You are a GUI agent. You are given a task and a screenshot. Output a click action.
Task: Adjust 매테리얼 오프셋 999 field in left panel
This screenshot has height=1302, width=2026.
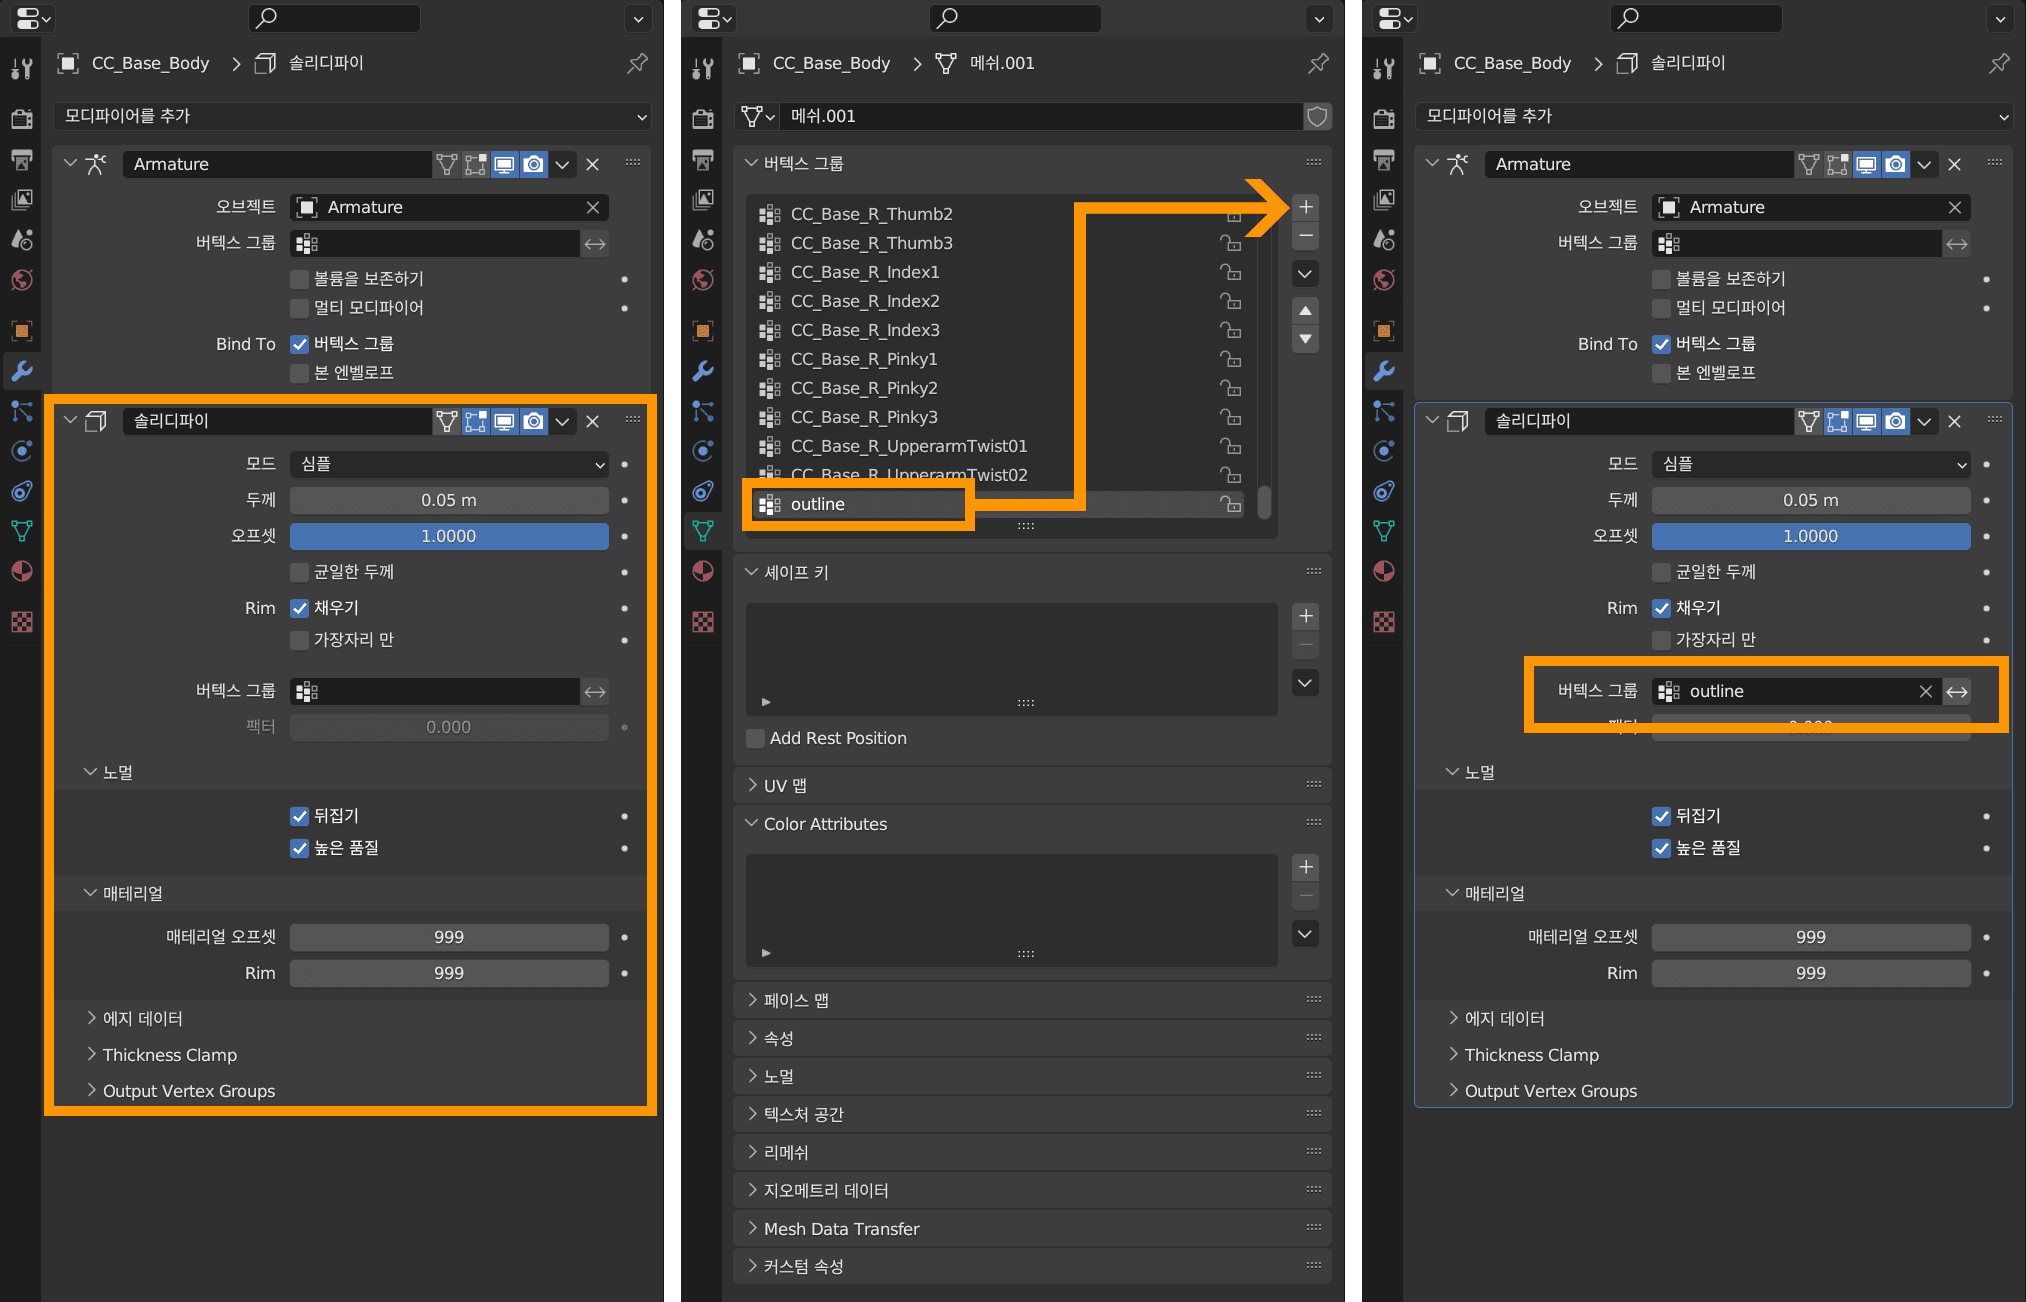(449, 937)
